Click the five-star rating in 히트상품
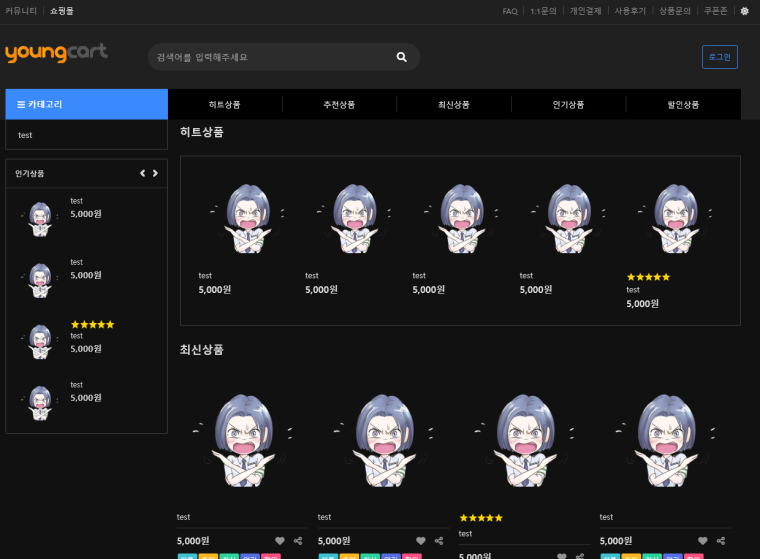 tap(648, 277)
